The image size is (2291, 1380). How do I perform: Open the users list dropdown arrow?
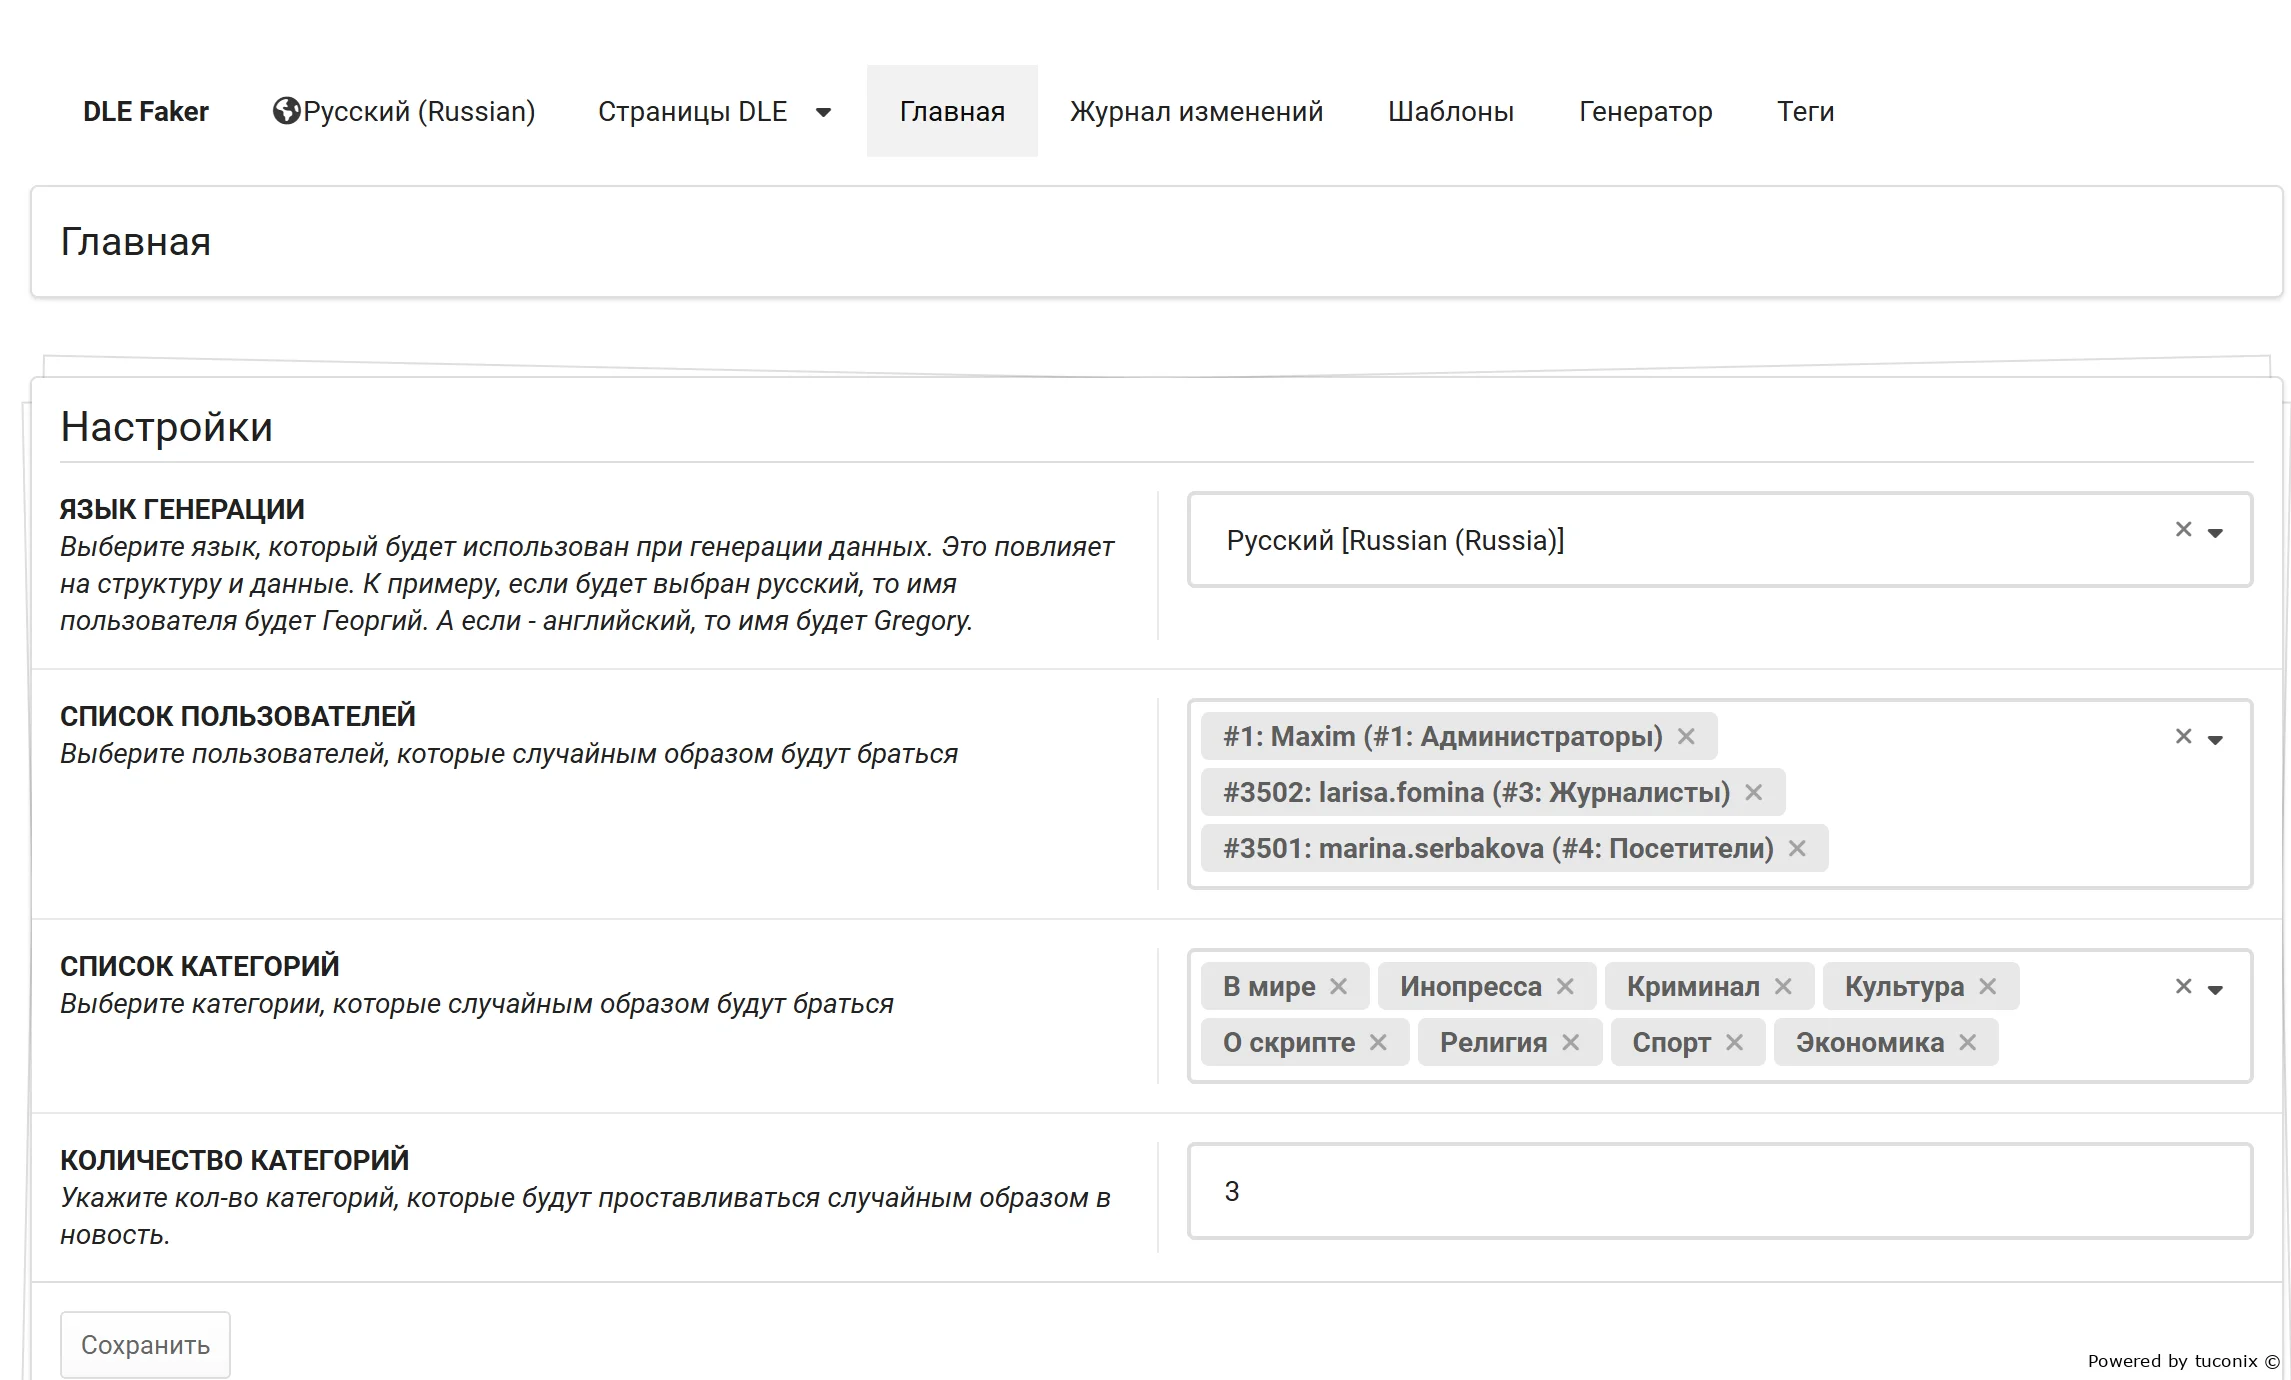click(2215, 740)
